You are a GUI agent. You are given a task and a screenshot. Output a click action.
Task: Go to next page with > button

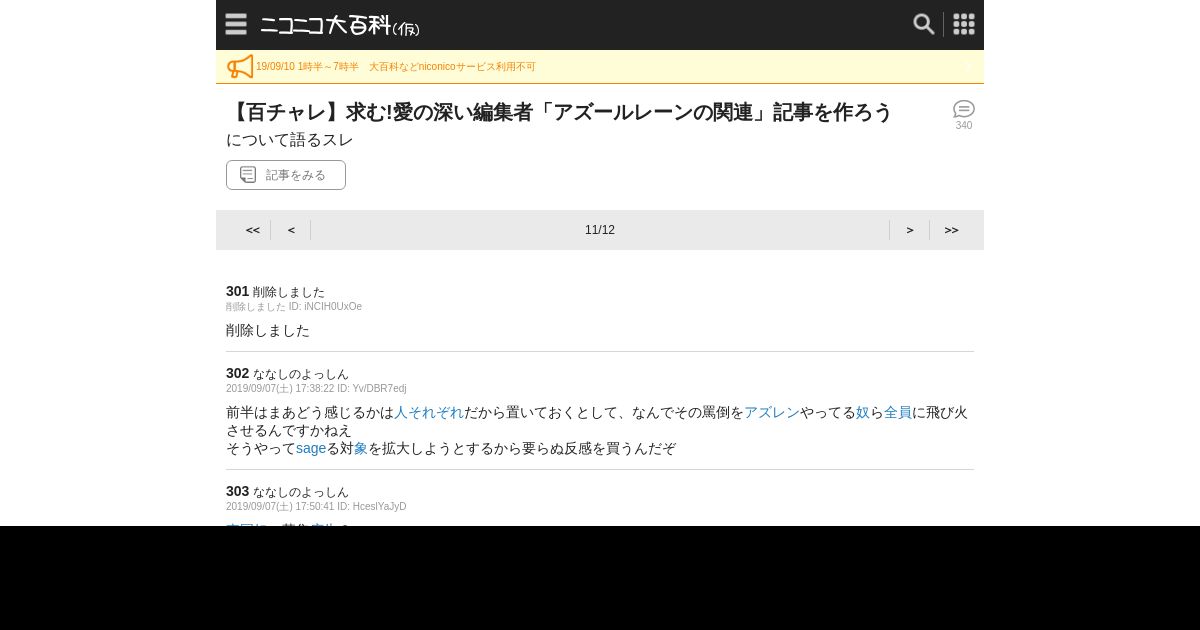(910, 230)
